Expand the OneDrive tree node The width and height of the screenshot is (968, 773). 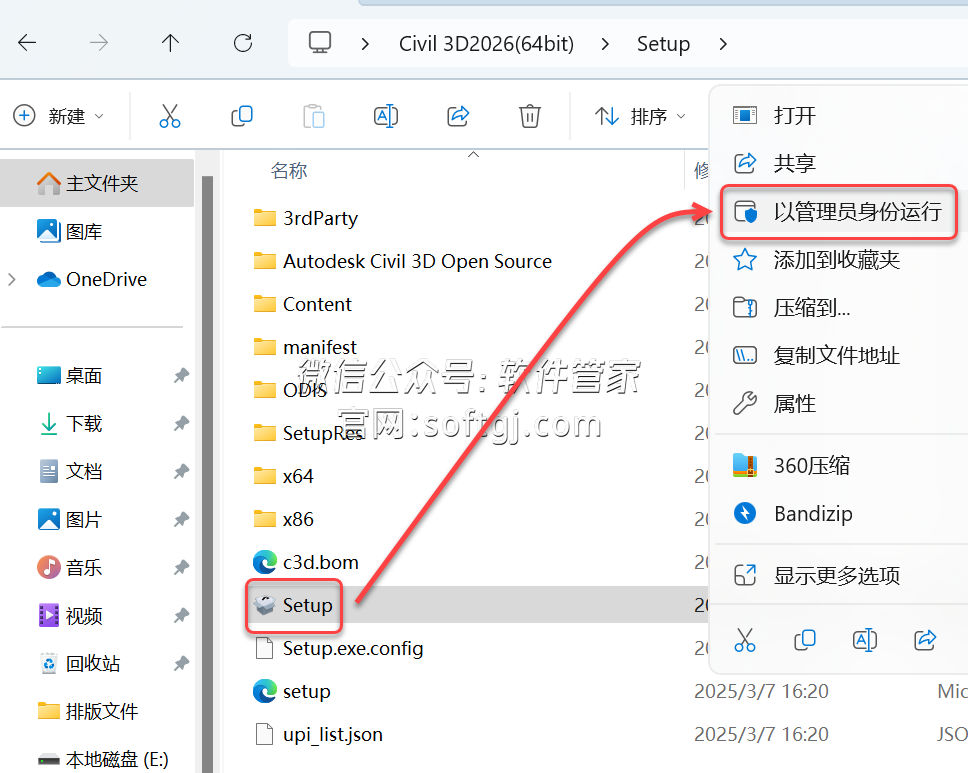(12, 280)
